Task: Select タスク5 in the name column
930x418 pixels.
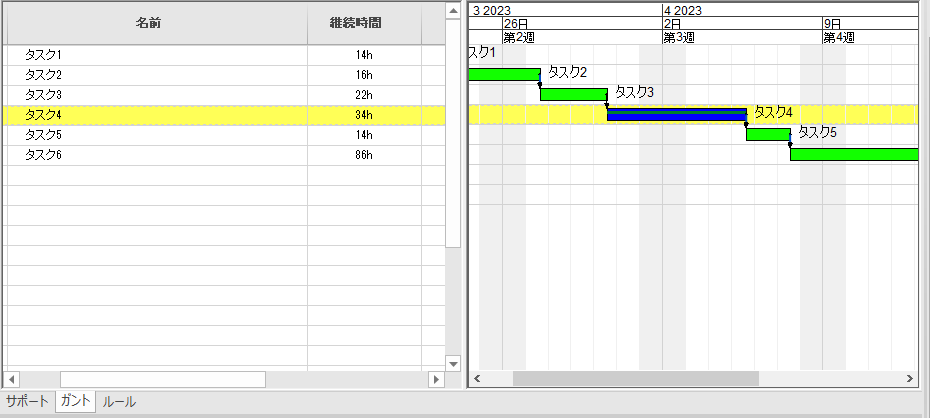Action: point(43,135)
